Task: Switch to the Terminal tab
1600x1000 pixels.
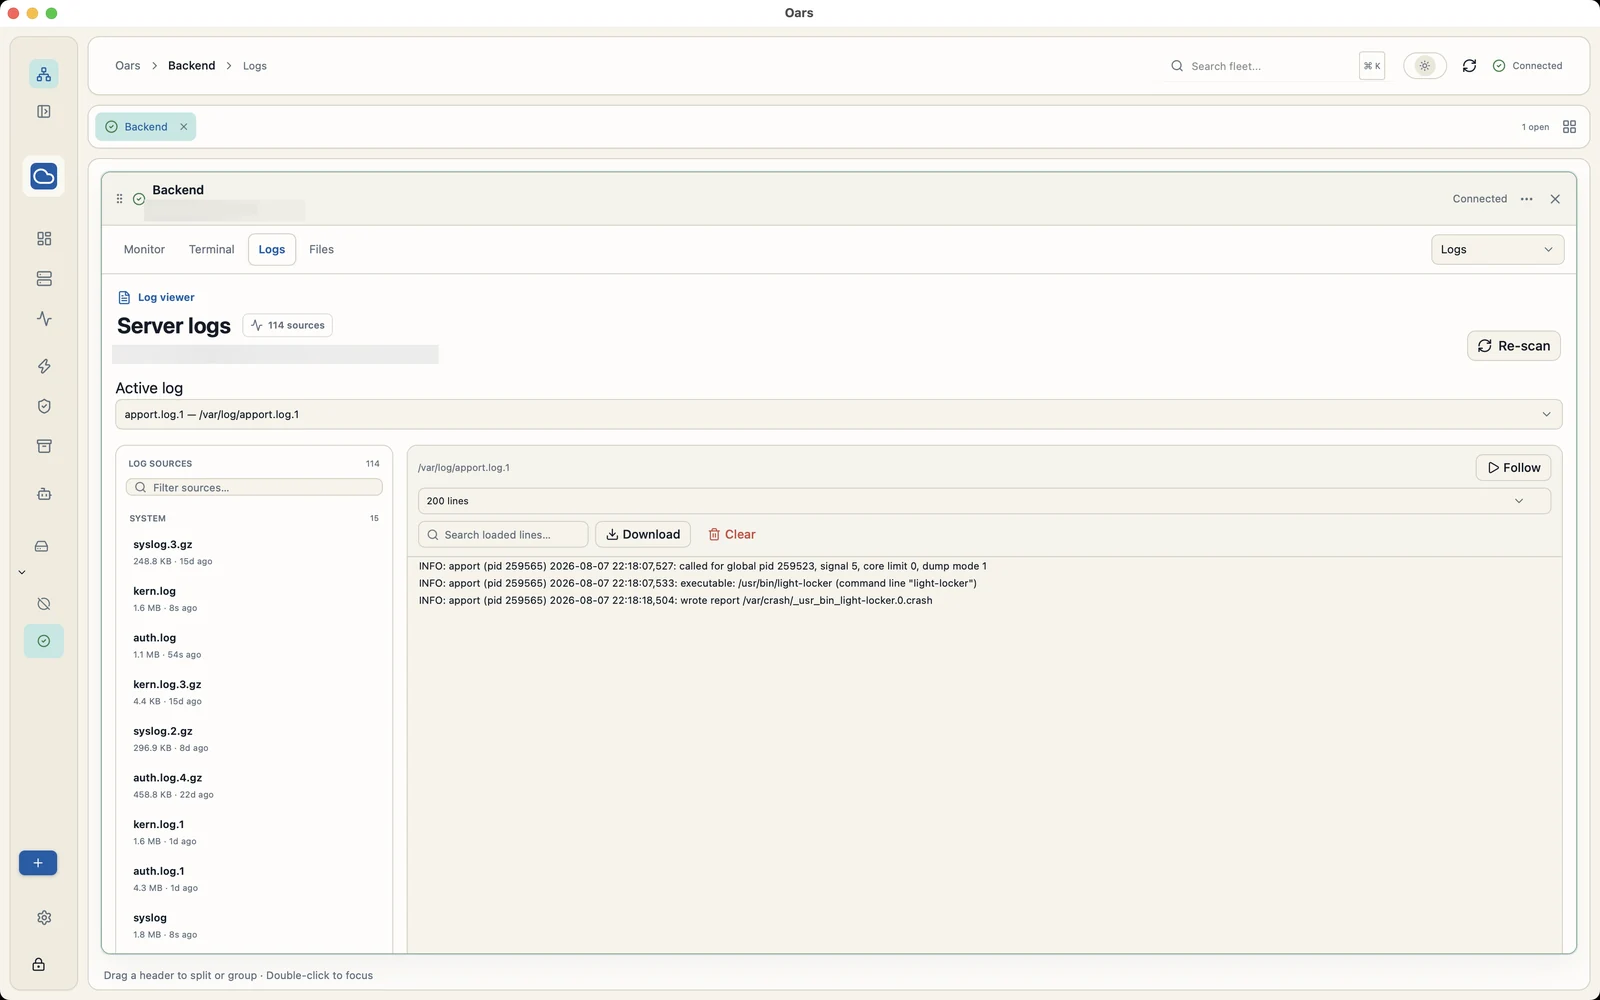Action: tap(211, 250)
